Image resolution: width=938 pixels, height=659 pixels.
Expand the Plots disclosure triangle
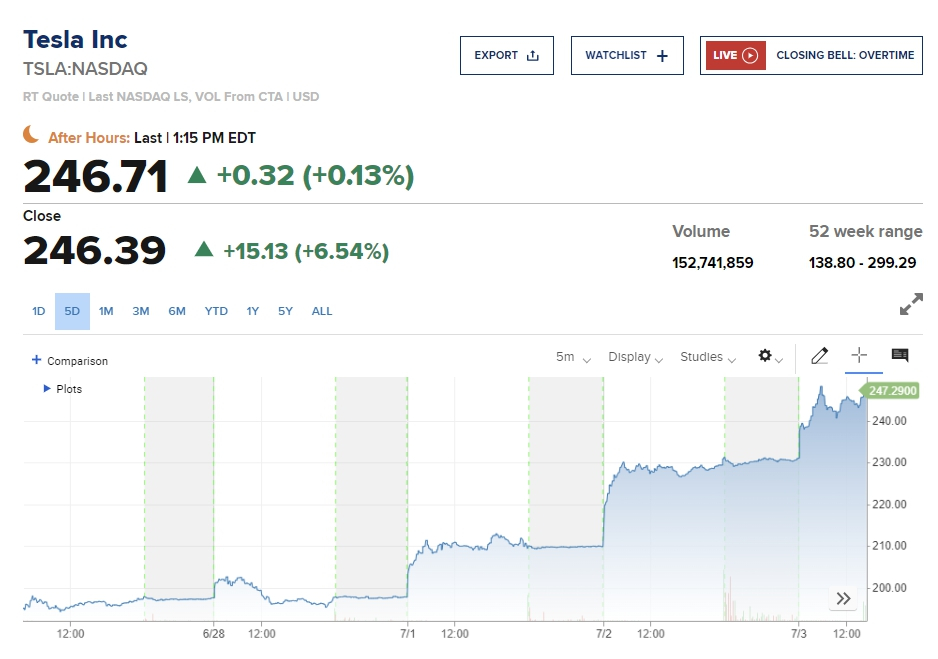click(47, 388)
